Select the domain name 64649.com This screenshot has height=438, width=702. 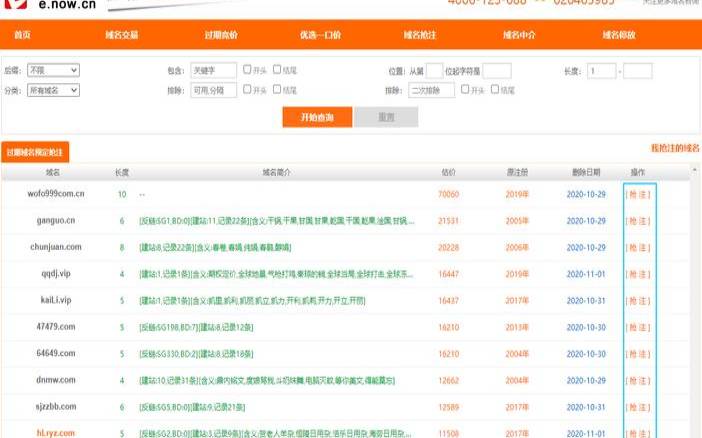pos(56,353)
